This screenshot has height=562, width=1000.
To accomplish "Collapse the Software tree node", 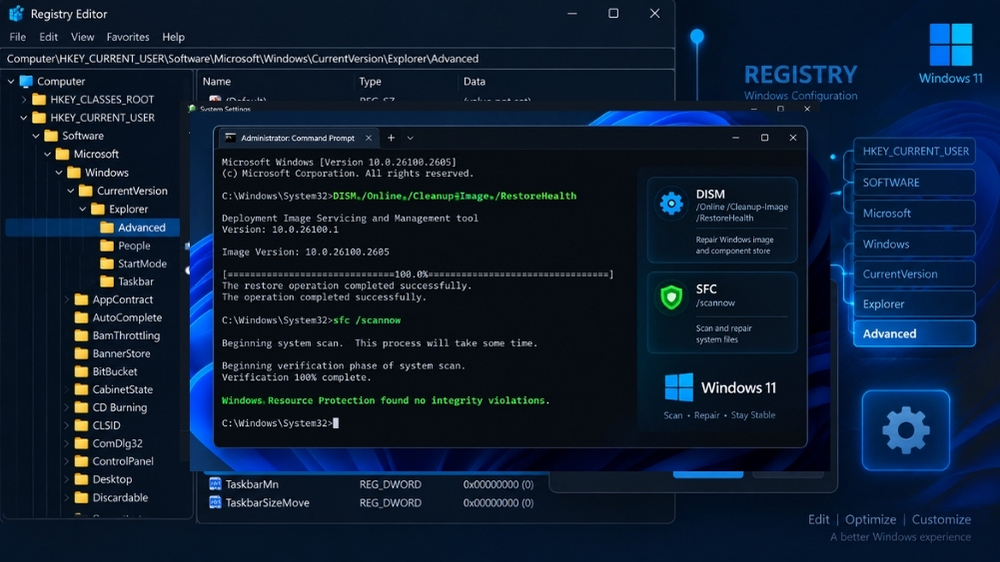I will [x=36, y=136].
